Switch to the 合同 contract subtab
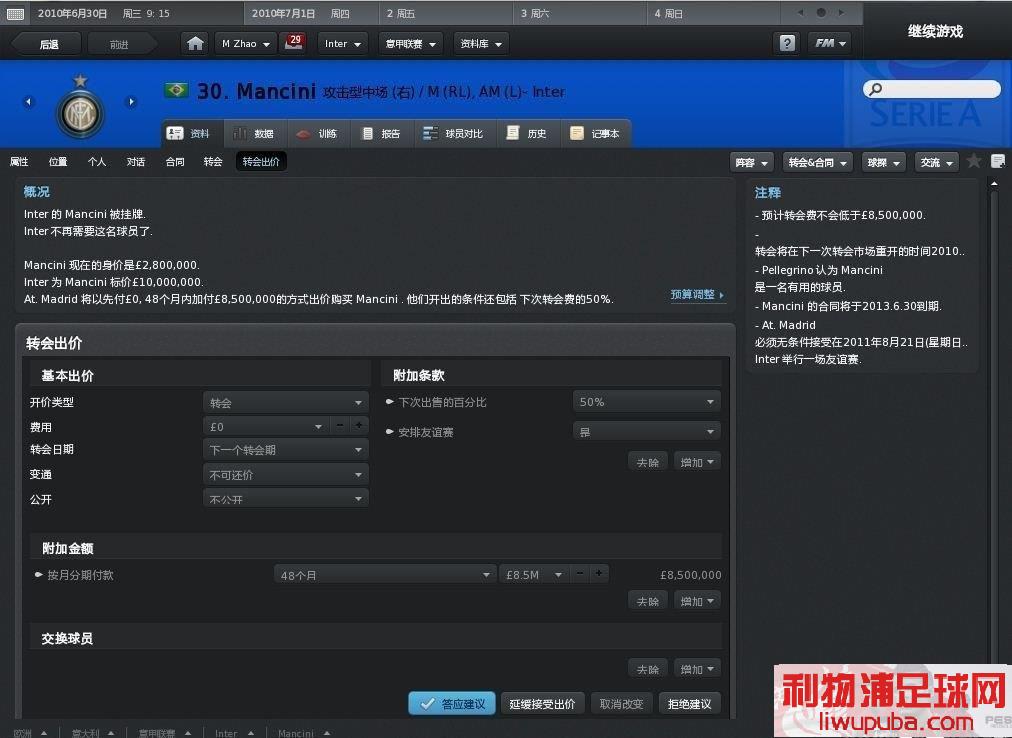Screen dimensions: 1012x738 coord(174,161)
